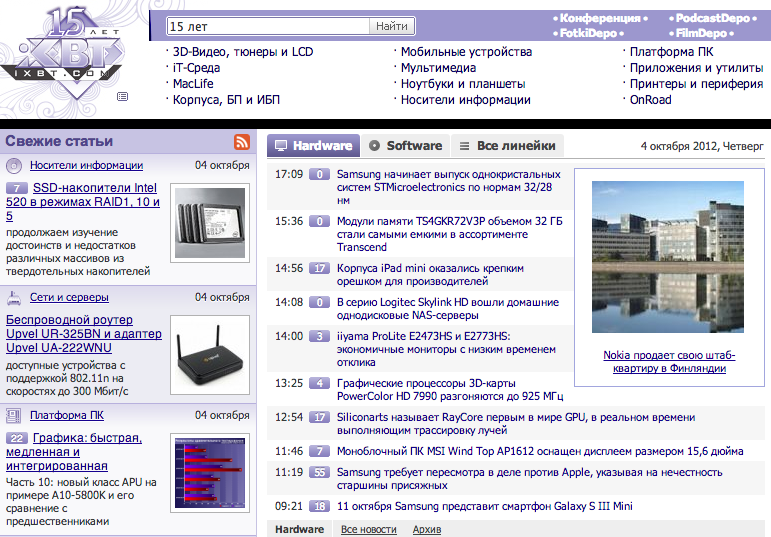Open comment count badge for 14:08 news
Image resolution: width=771 pixels, height=537 pixels.
click(x=320, y=302)
